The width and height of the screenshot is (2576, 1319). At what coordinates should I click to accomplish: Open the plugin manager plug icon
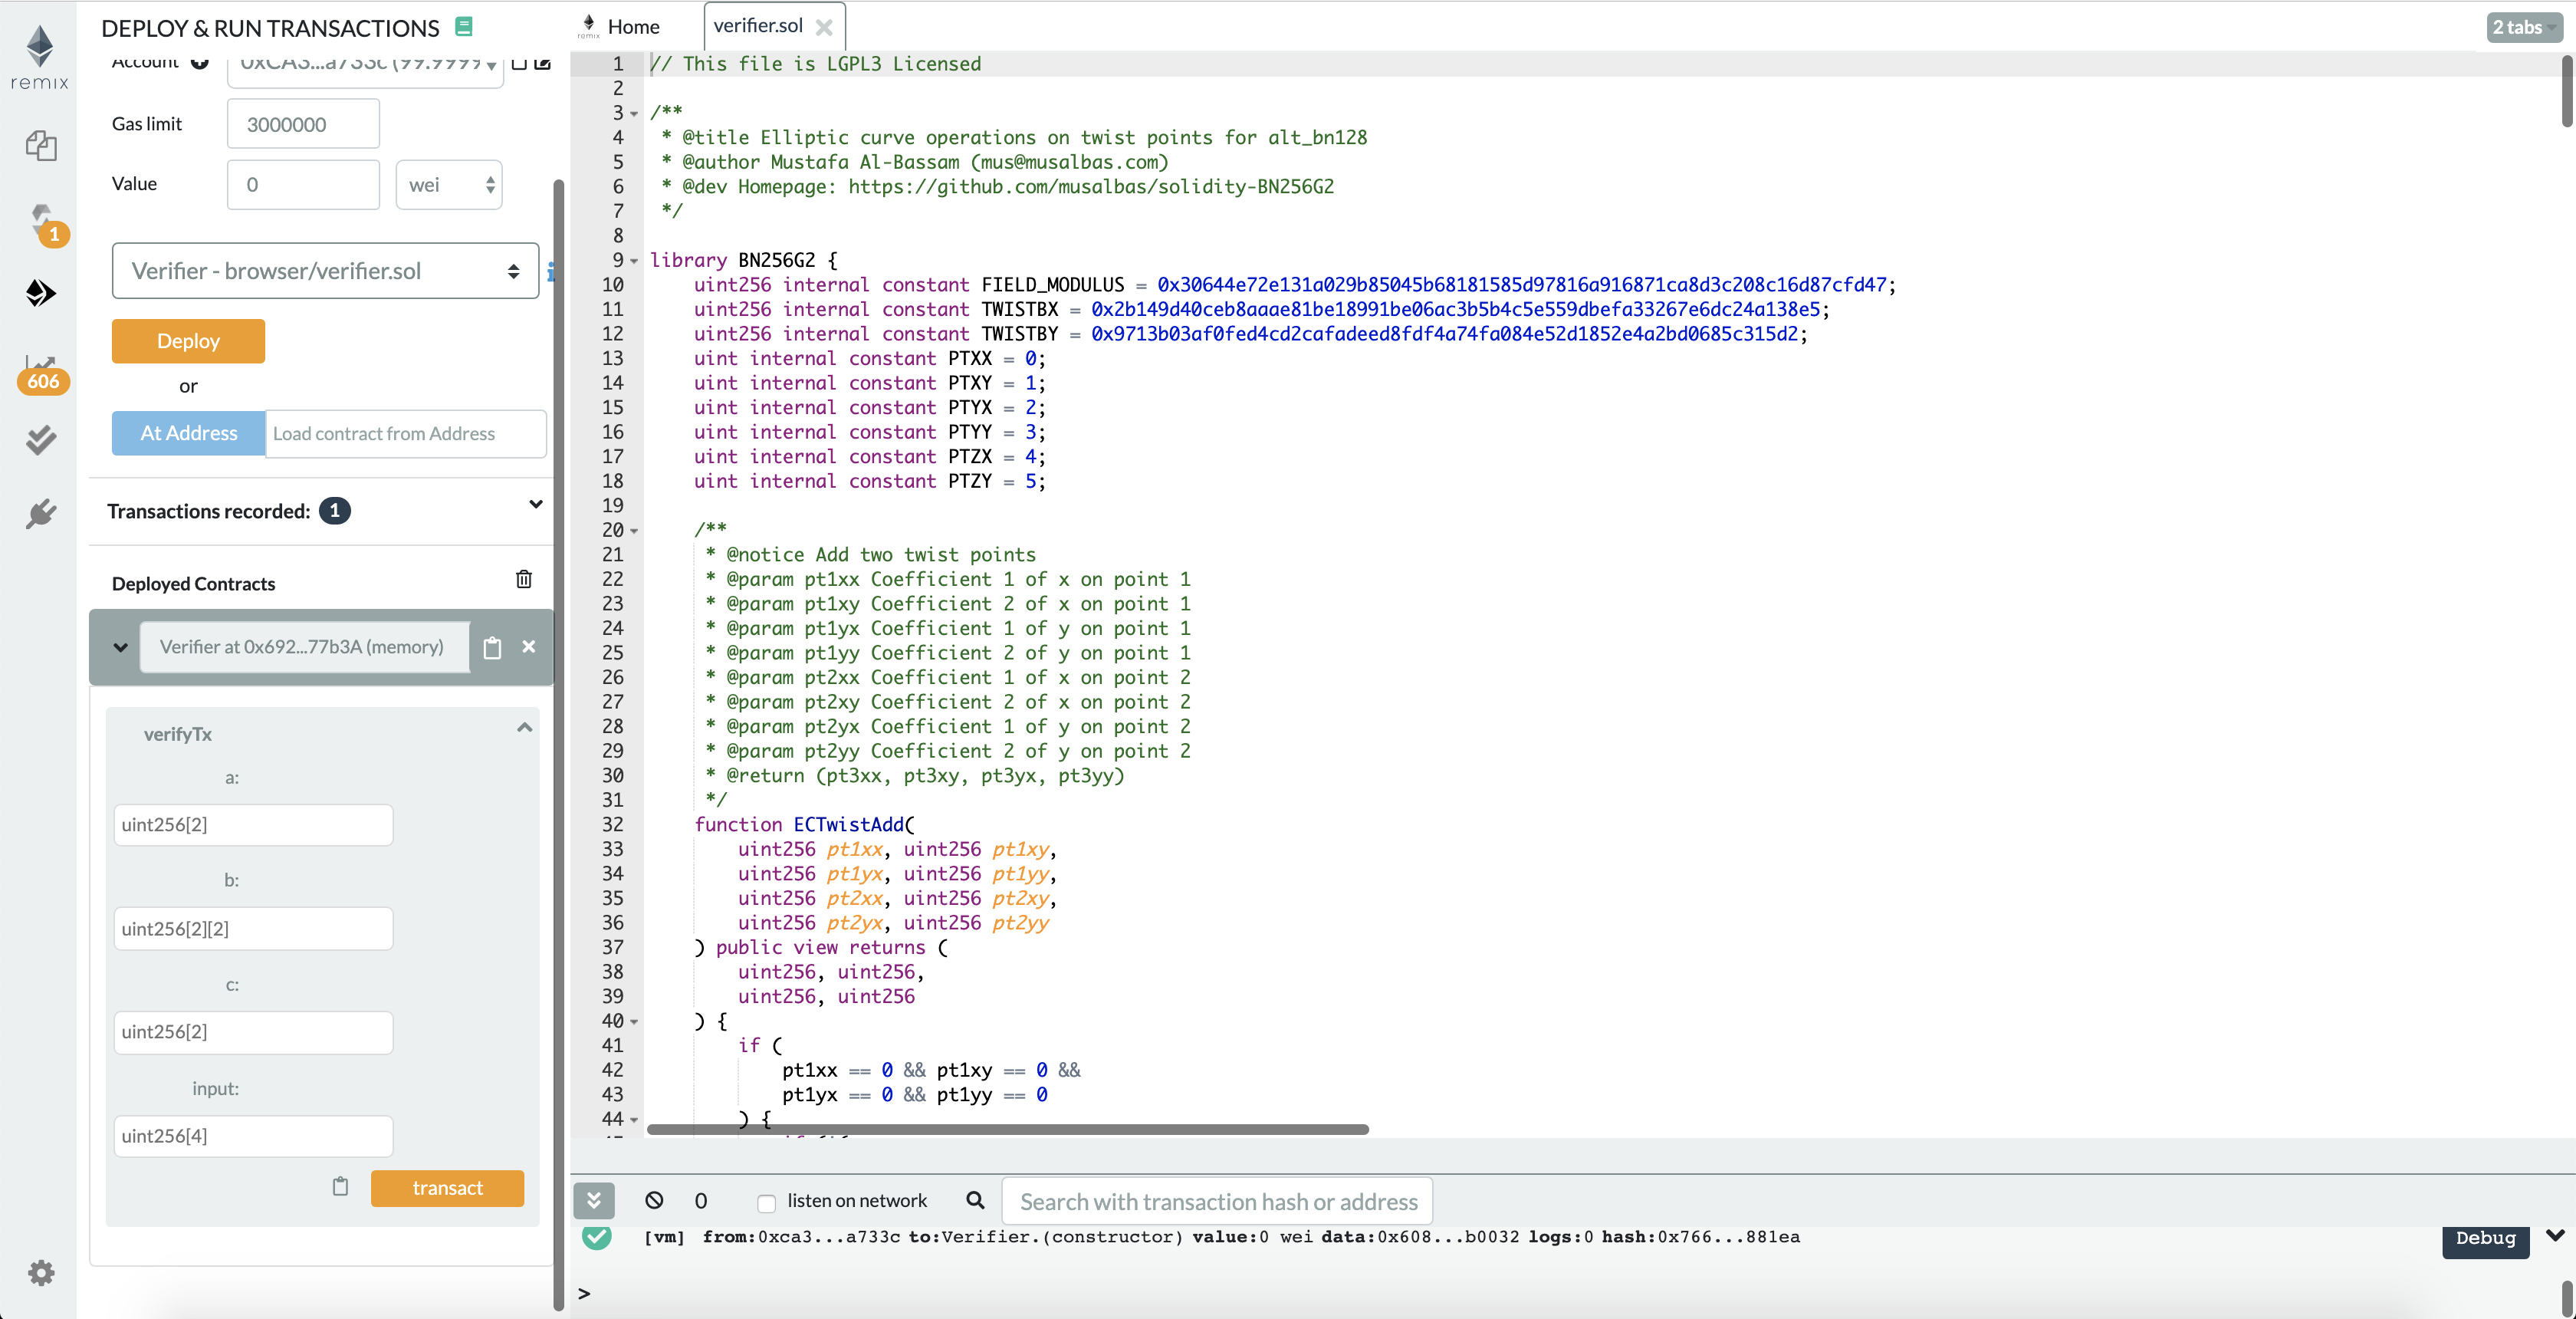[41, 514]
